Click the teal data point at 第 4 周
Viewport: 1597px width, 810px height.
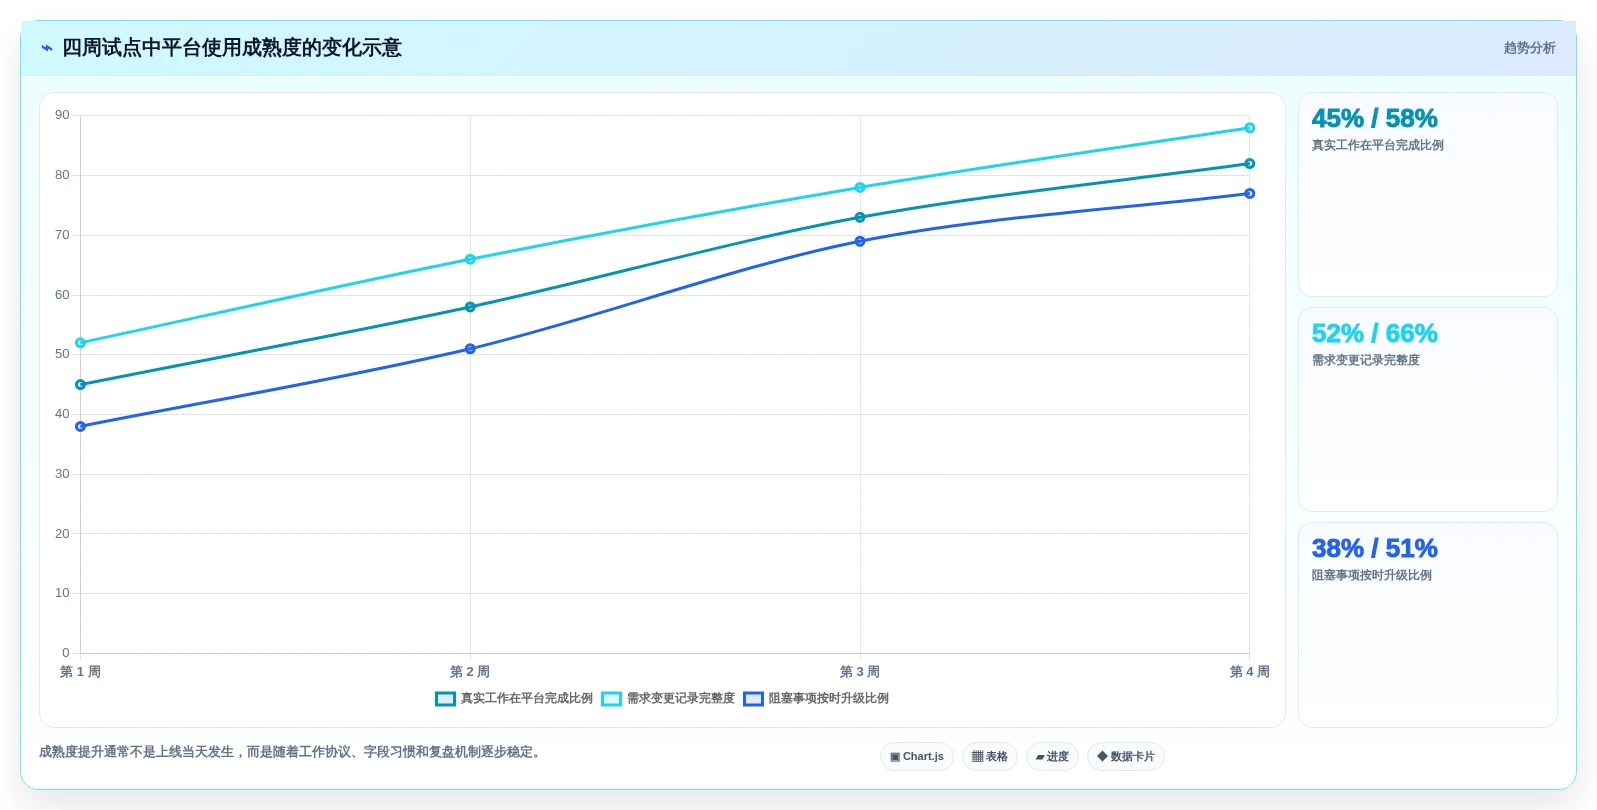coord(1249,164)
